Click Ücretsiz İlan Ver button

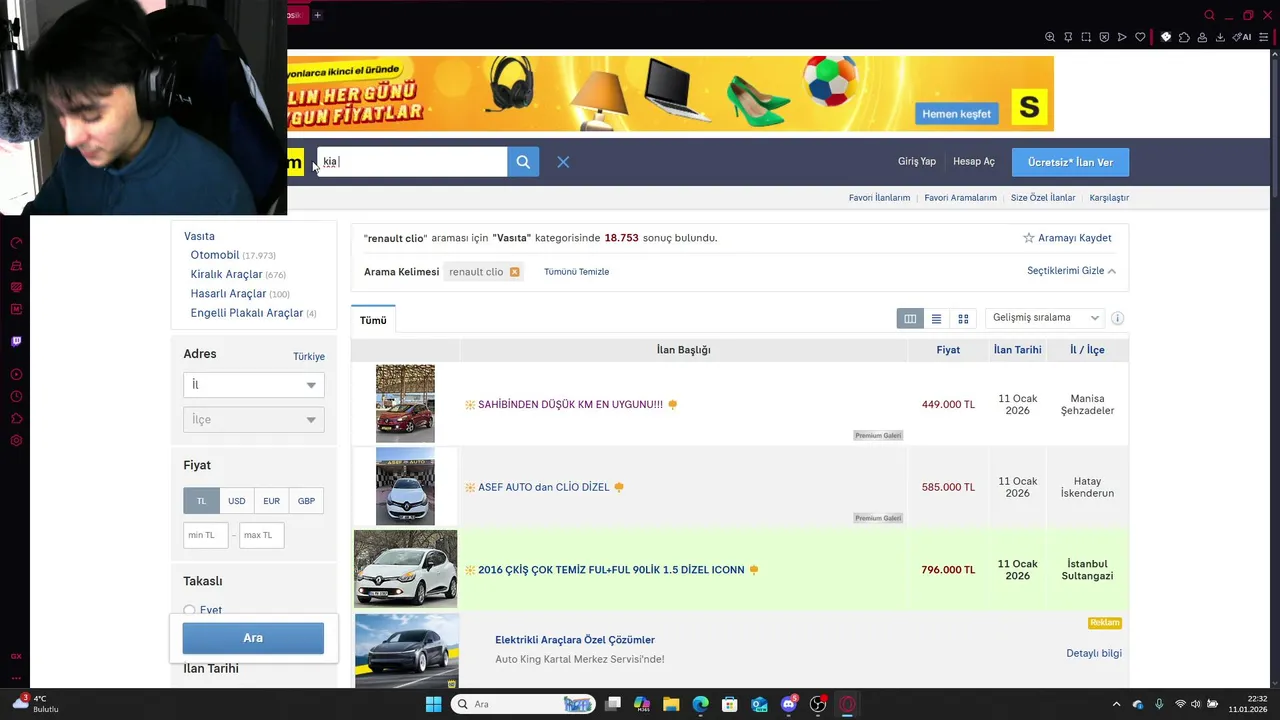(x=1070, y=162)
